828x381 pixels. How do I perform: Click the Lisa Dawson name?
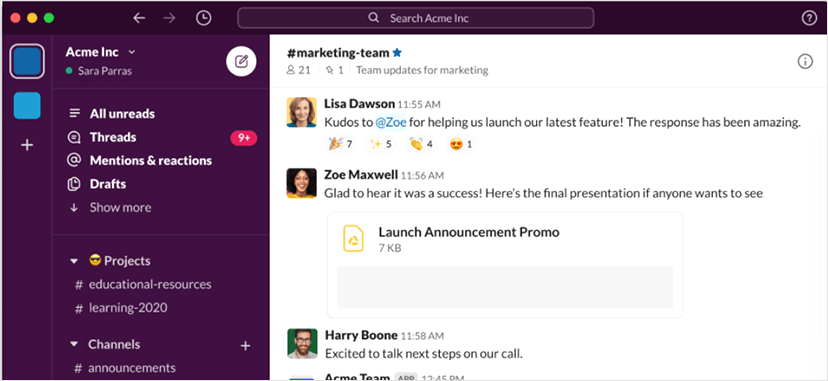pos(359,103)
